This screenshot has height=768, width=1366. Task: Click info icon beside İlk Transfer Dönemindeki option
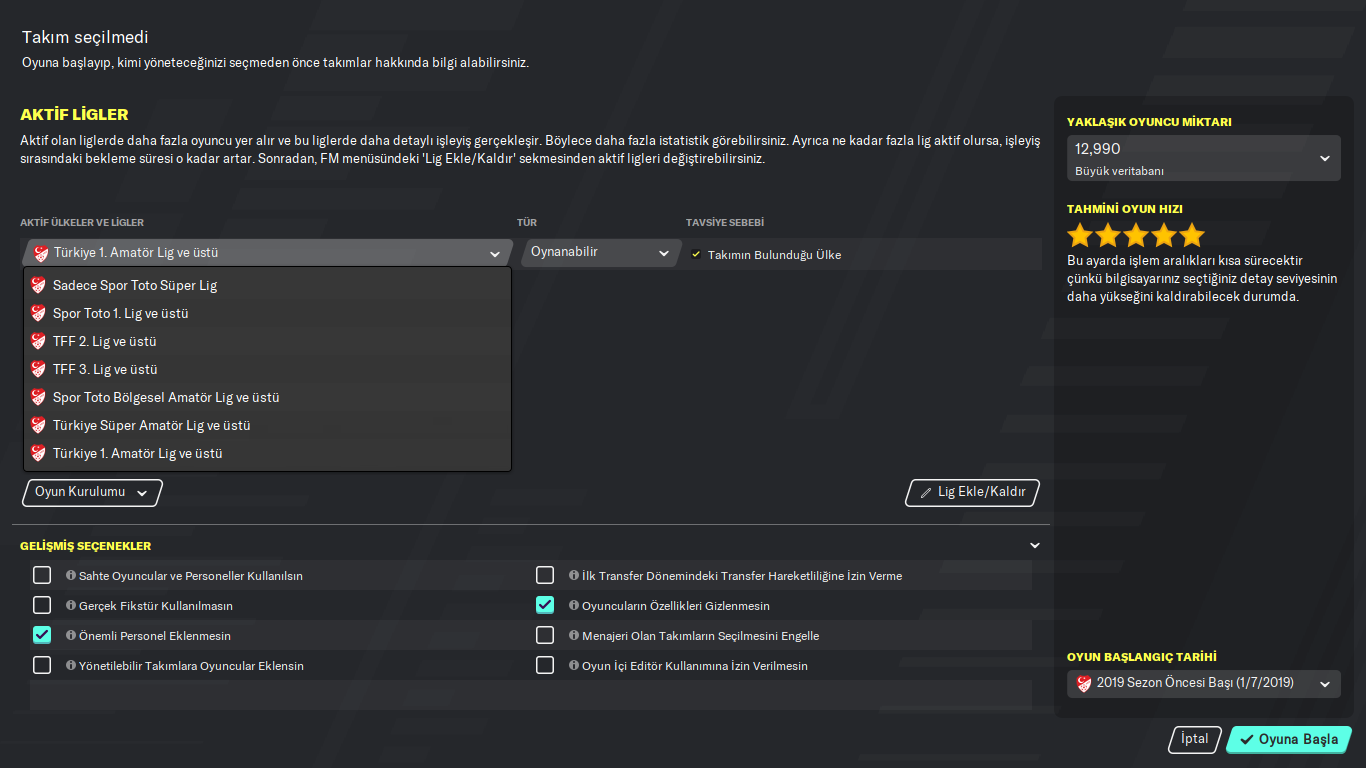pyautogui.click(x=574, y=576)
